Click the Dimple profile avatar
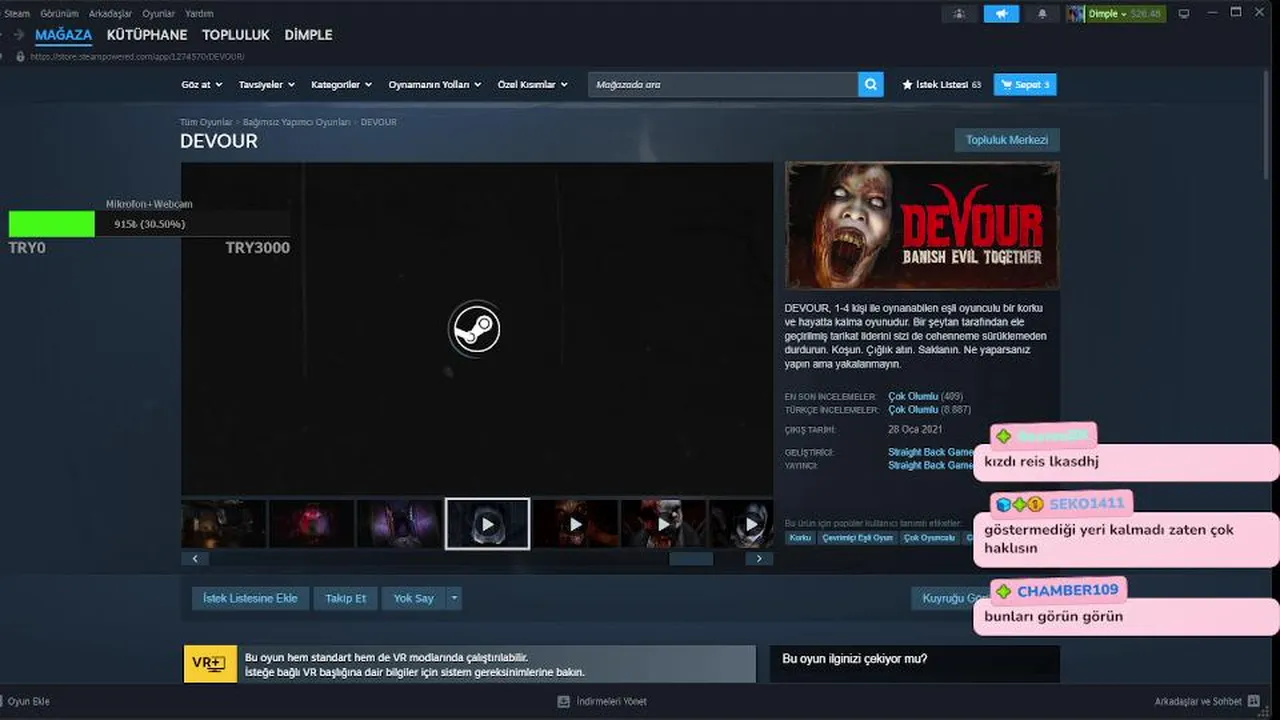Image resolution: width=1280 pixels, height=720 pixels. [x=1075, y=14]
